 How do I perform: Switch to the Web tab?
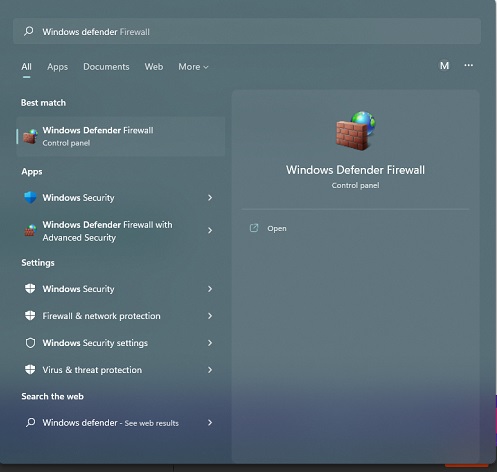pyautogui.click(x=154, y=67)
